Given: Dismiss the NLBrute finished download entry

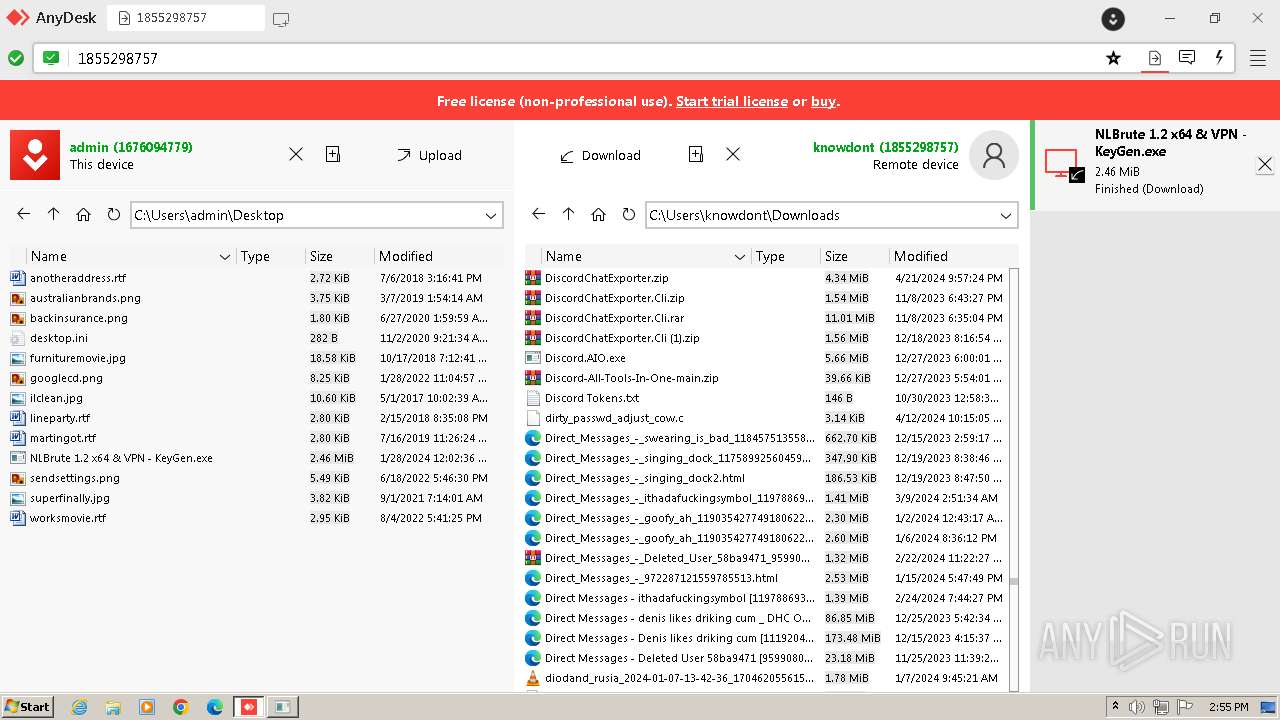Looking at the screenshot, I should click(x=1265, y=164).
